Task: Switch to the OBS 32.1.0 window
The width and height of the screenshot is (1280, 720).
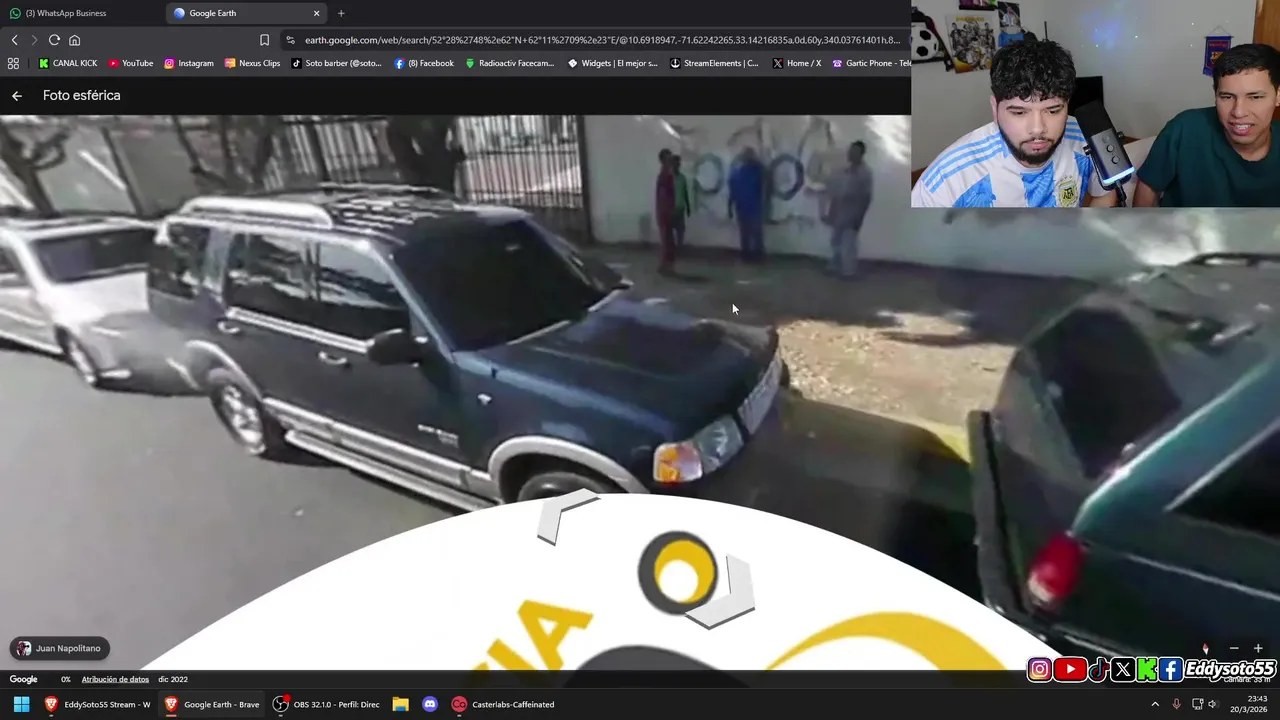Action: tap(326, 704)
